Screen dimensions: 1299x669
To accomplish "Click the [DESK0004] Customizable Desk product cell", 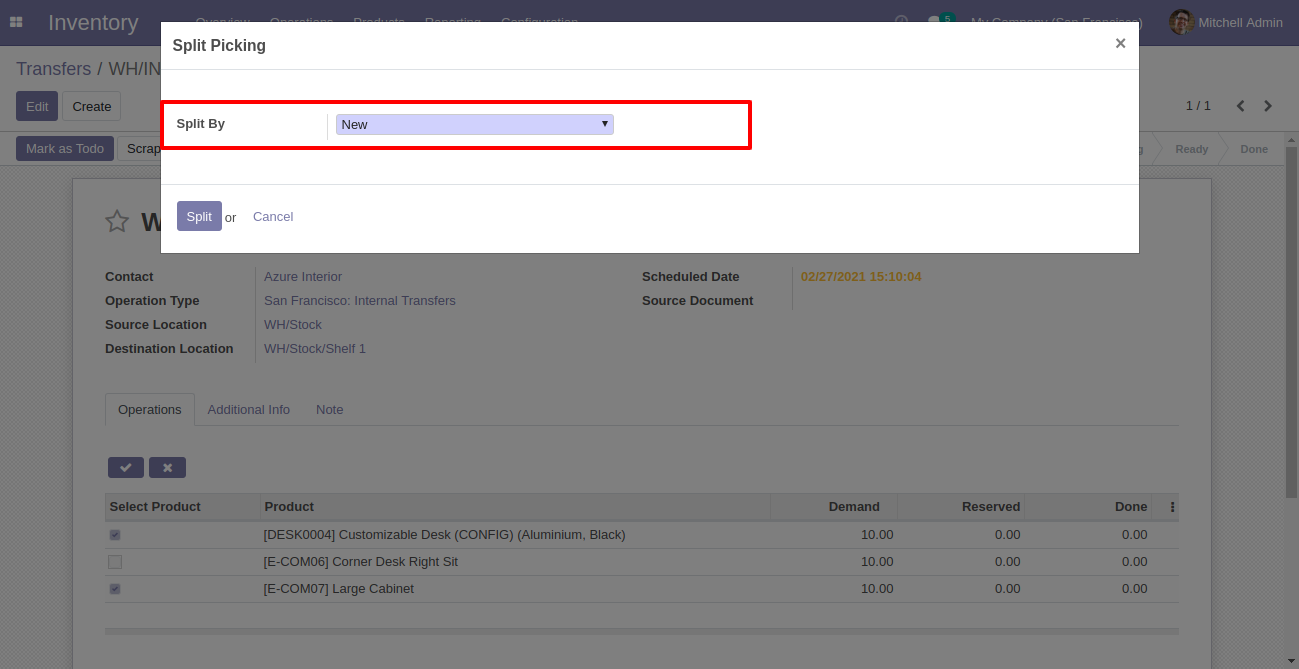I will coord(515,535).
